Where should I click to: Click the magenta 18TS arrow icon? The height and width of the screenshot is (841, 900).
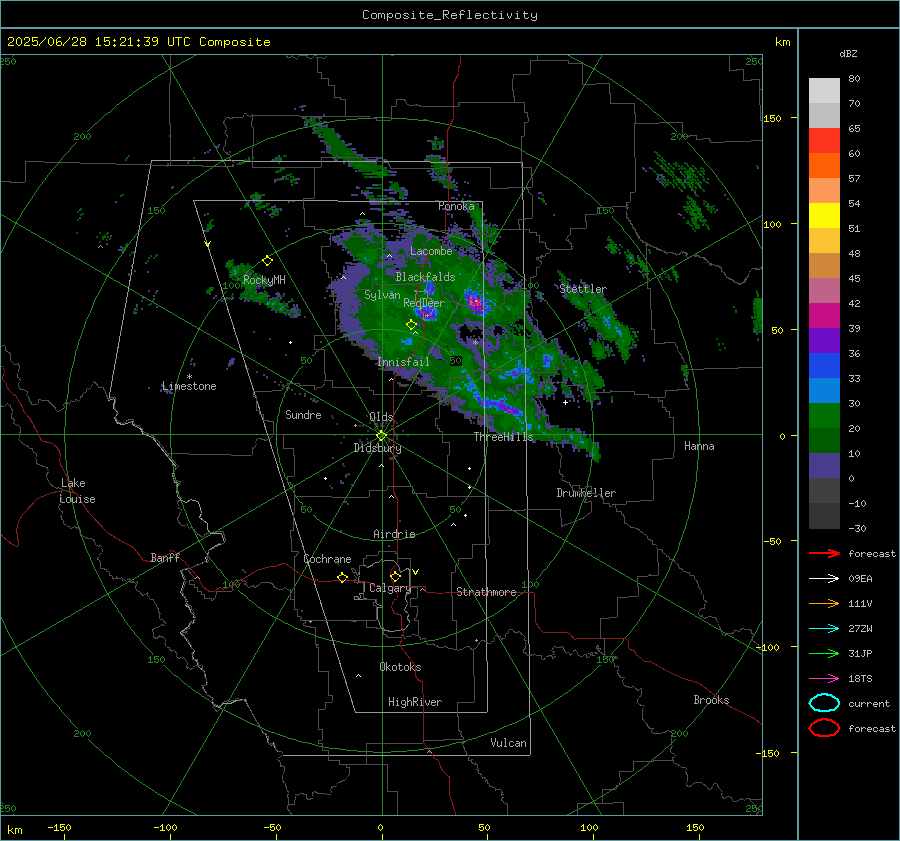coord(824,679)
